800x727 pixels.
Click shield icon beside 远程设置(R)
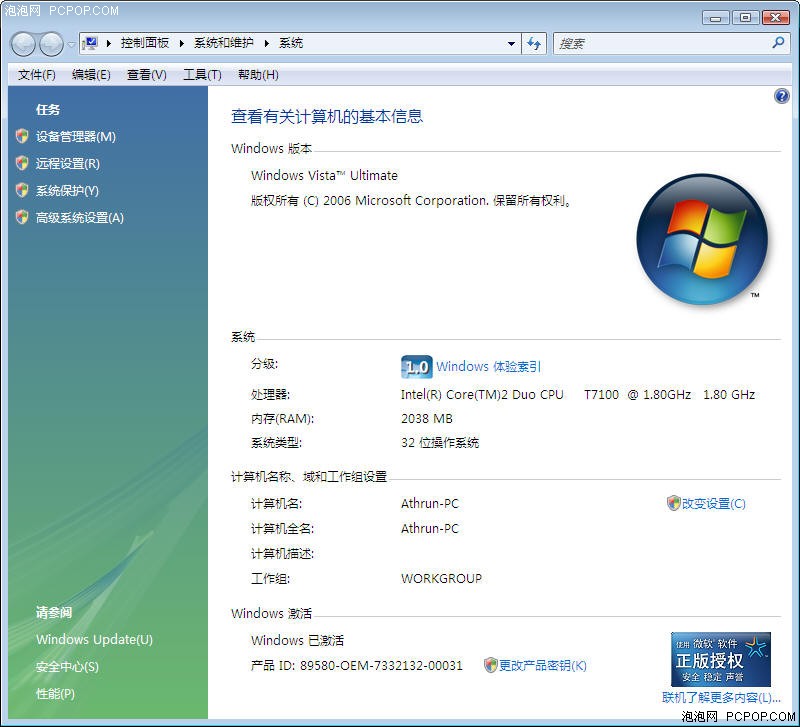[x=22, y=163]
